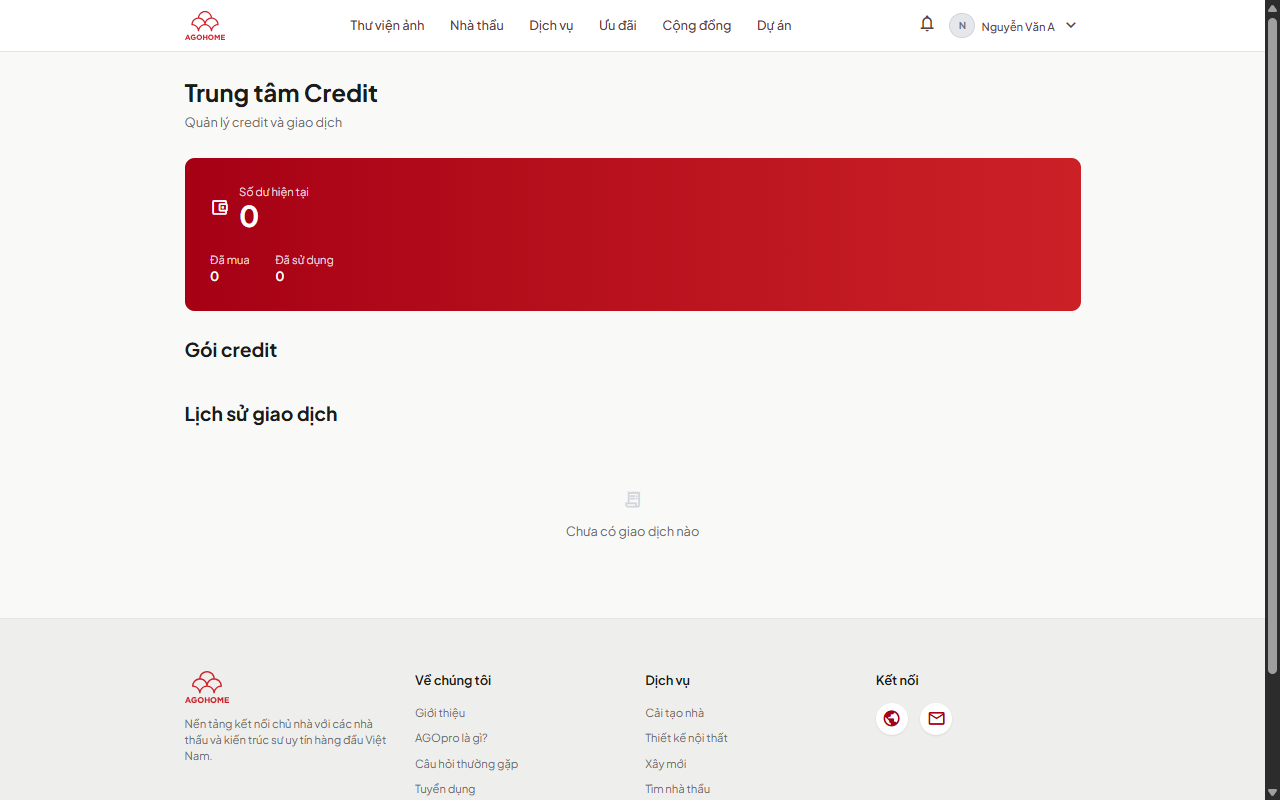Image resolution: width=1280 pixels, height=800 pixels.
Task: Go to the Nhà thầu menu
Action: [477, 26]
